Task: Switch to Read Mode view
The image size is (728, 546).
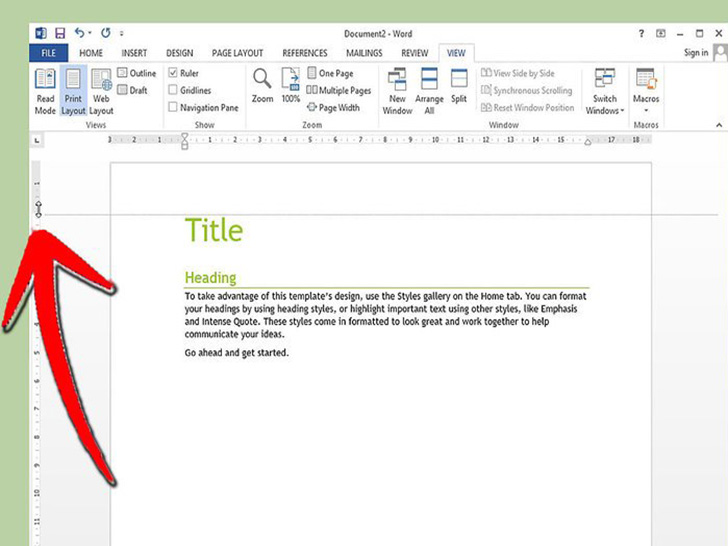Action: [45, 90]
